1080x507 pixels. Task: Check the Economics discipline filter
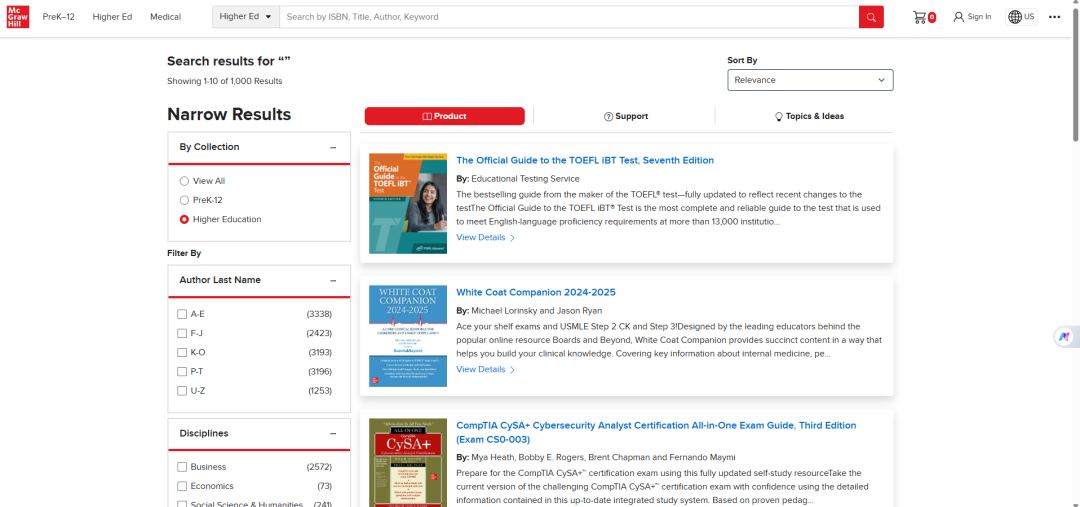(x=182, y=486)
